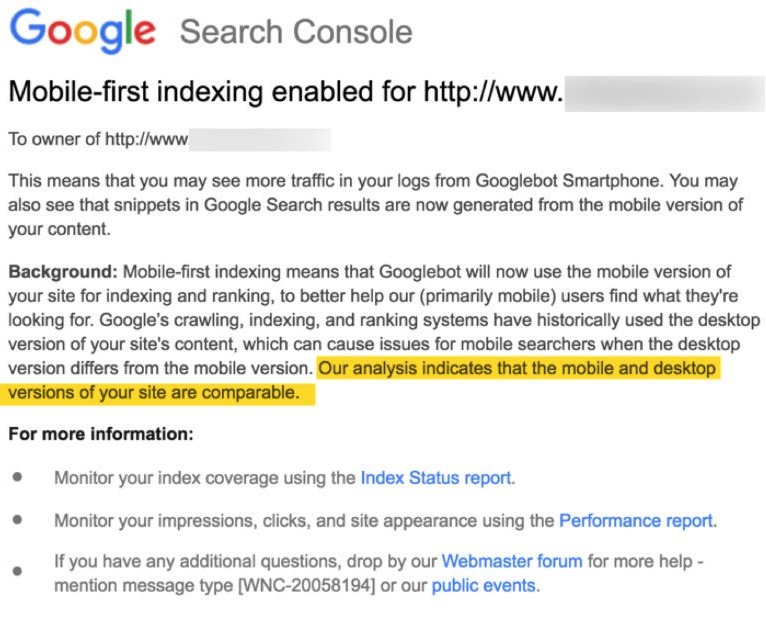Open the Index Status report link

[x=436, y=477]
